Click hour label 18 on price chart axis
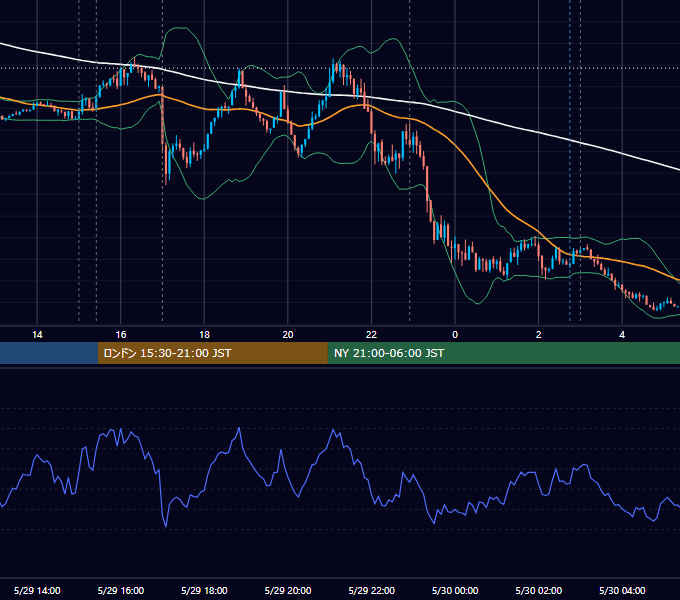 coord(204,335)
